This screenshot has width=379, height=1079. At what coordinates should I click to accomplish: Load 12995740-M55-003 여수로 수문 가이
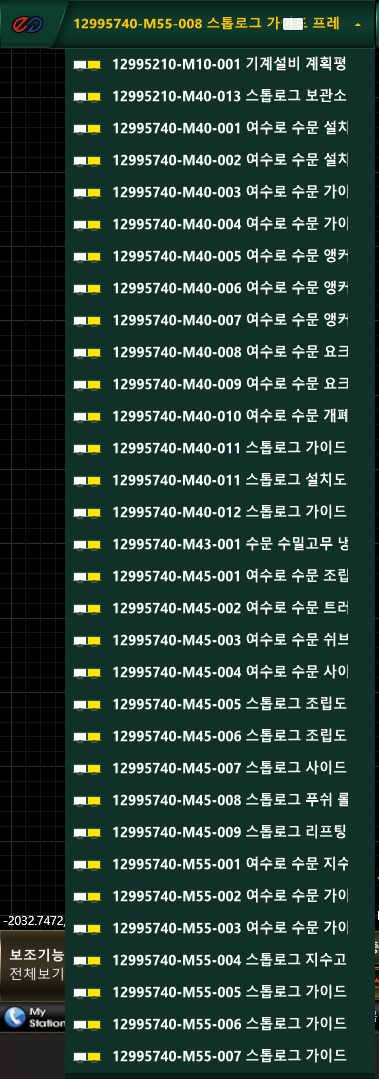coord(219,928)
